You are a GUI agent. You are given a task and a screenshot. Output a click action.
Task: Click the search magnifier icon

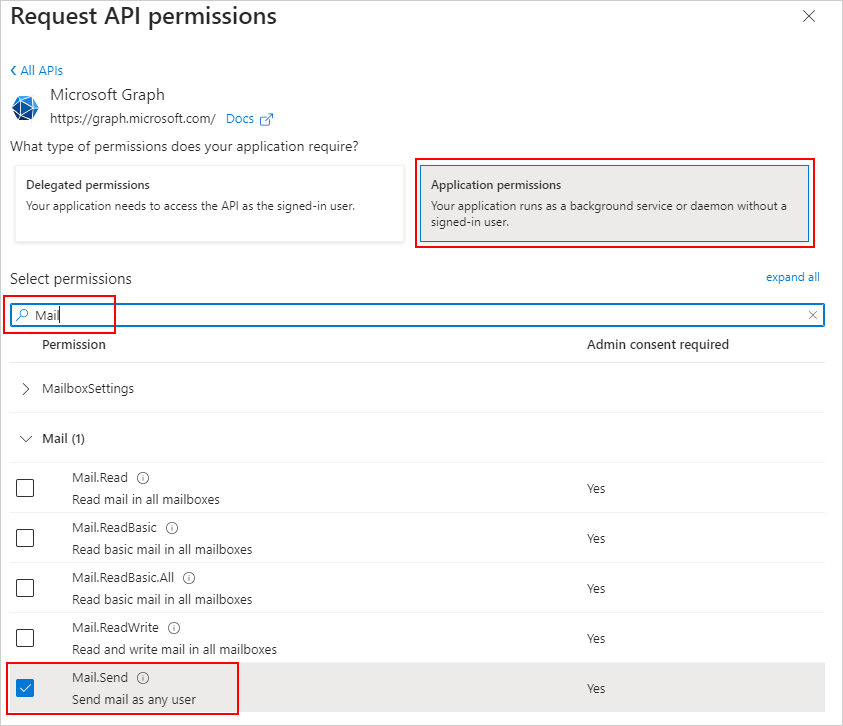click(21, 315)
